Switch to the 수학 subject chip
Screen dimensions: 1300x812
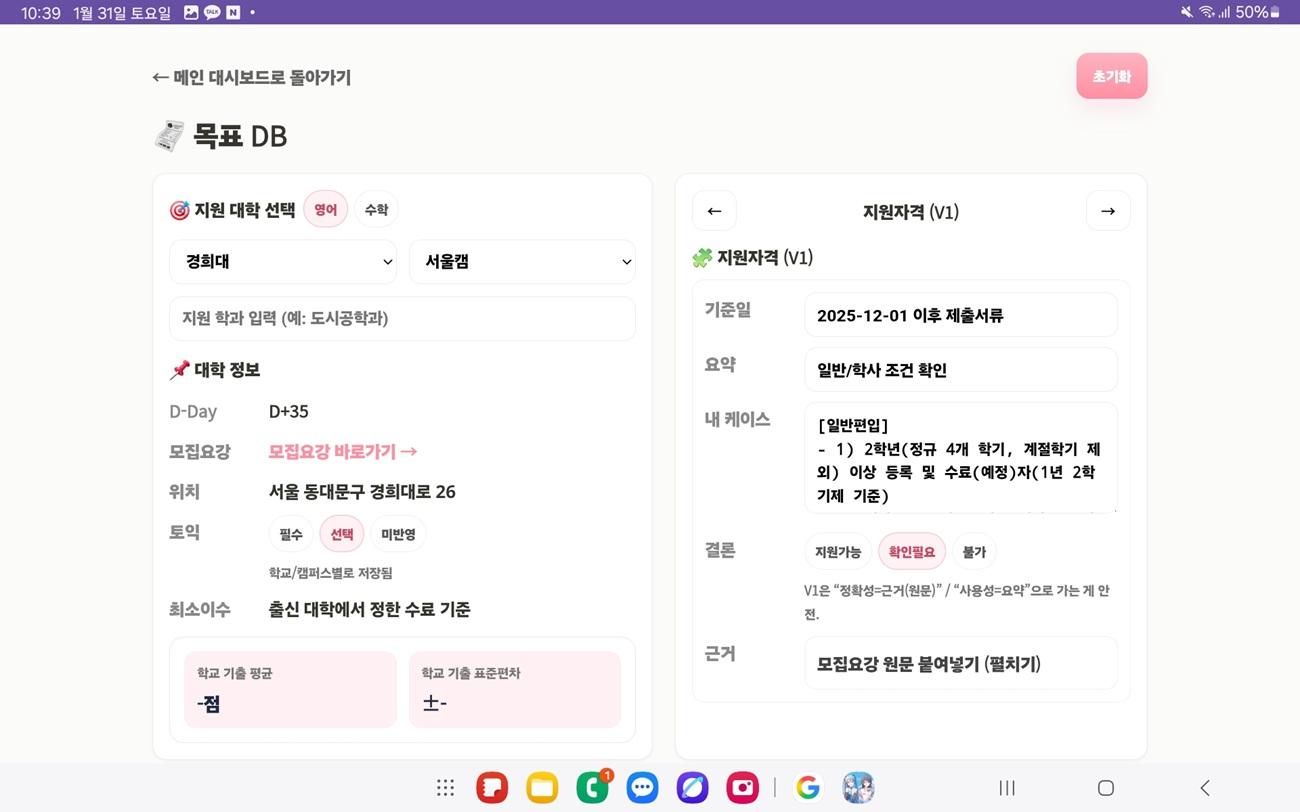376,209
